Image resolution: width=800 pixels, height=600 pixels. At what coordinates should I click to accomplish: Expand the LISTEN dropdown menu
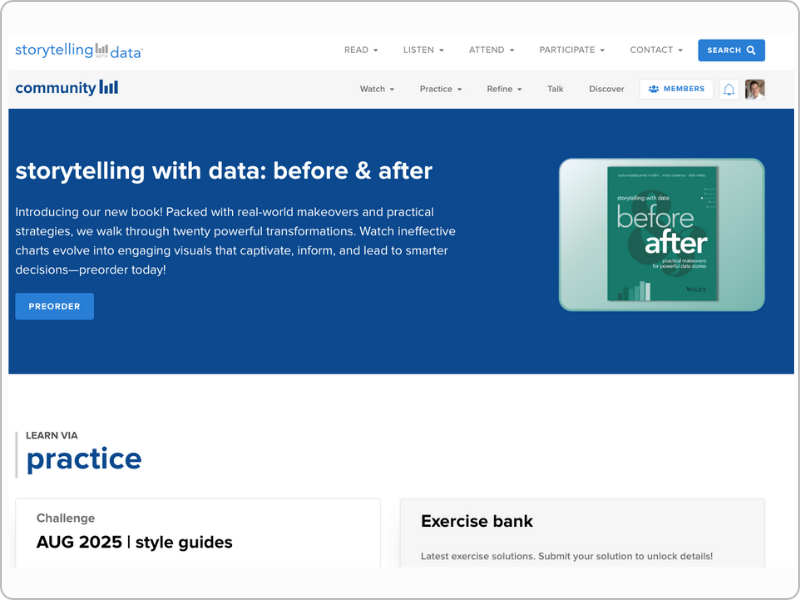(423, 50)
